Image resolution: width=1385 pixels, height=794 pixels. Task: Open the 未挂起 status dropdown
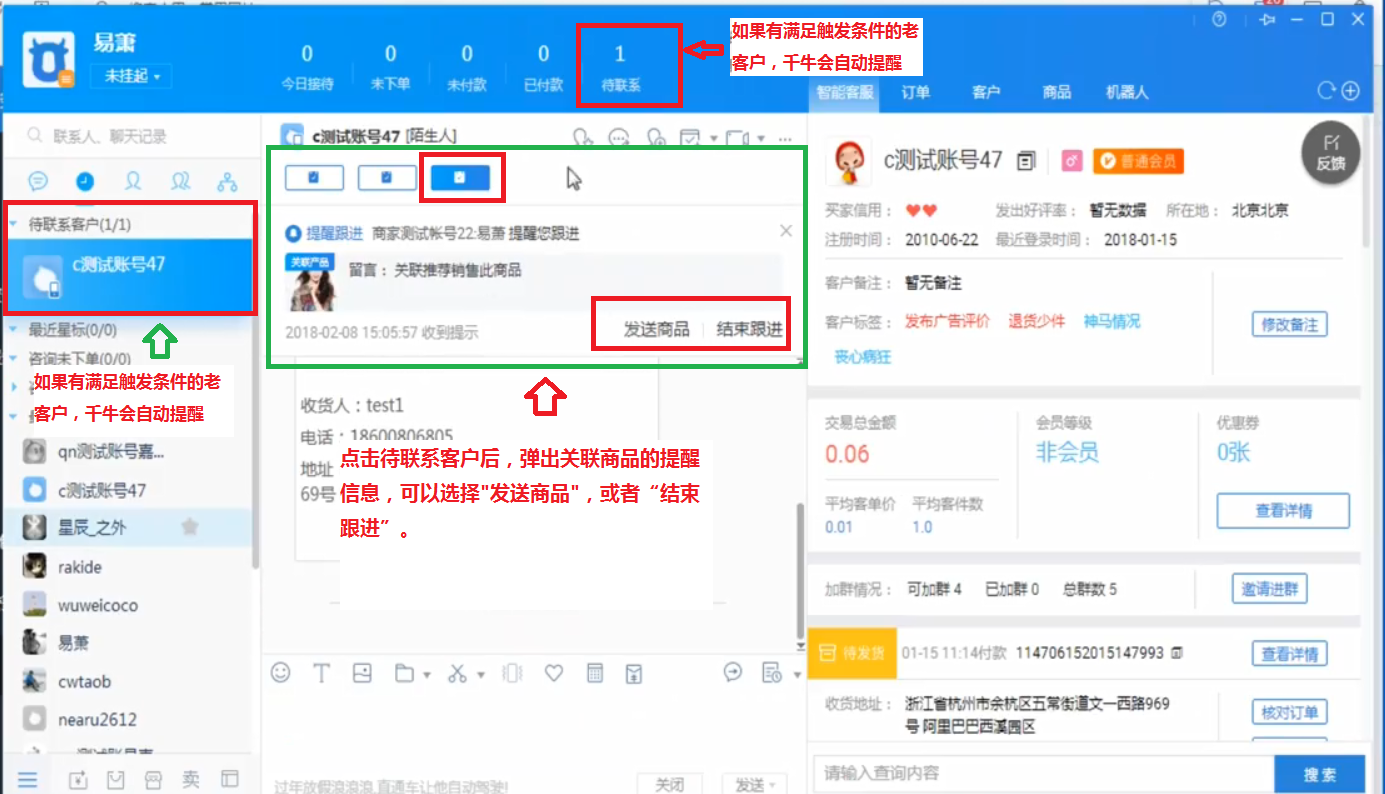(131, 76)
